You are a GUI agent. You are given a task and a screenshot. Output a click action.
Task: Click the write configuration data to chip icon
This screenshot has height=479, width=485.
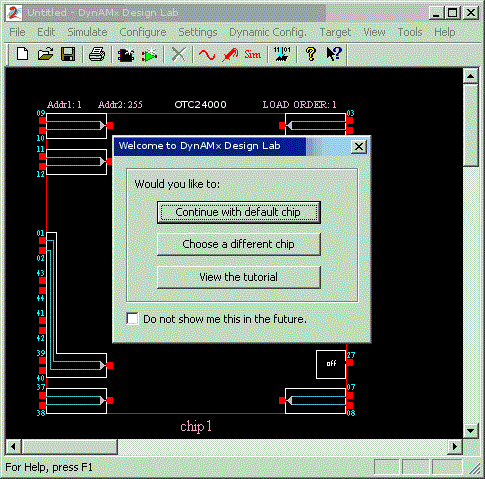(282, 54)
